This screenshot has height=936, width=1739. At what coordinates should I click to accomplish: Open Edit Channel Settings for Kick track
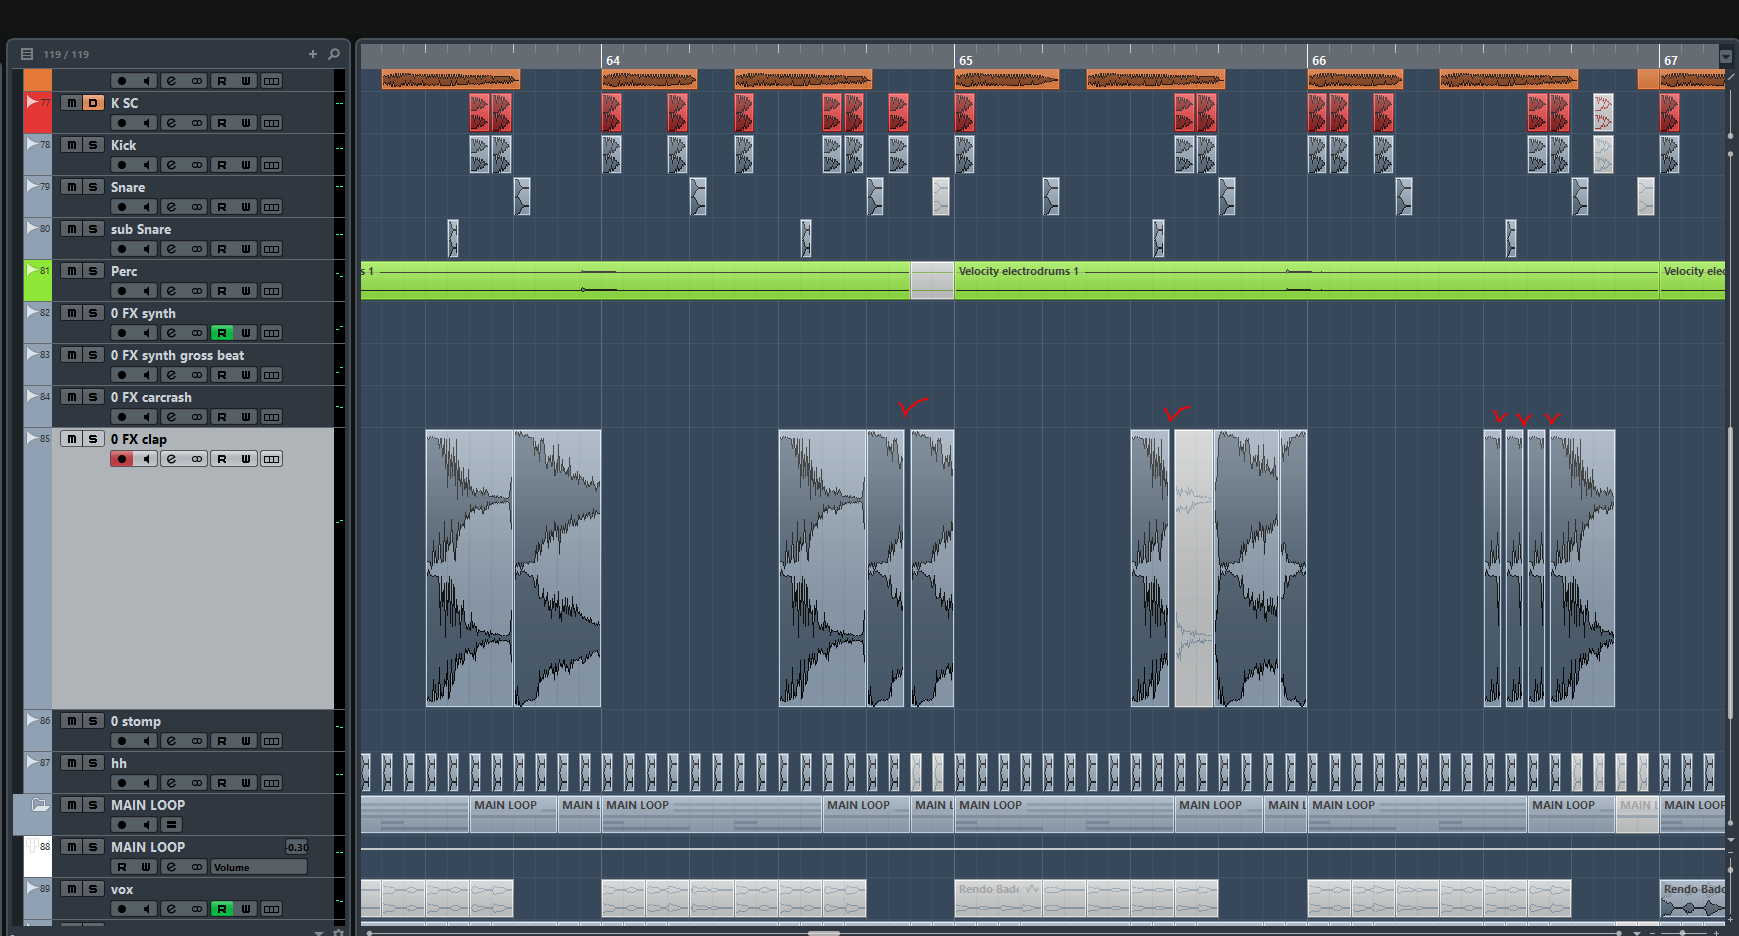tap(171, 165)
